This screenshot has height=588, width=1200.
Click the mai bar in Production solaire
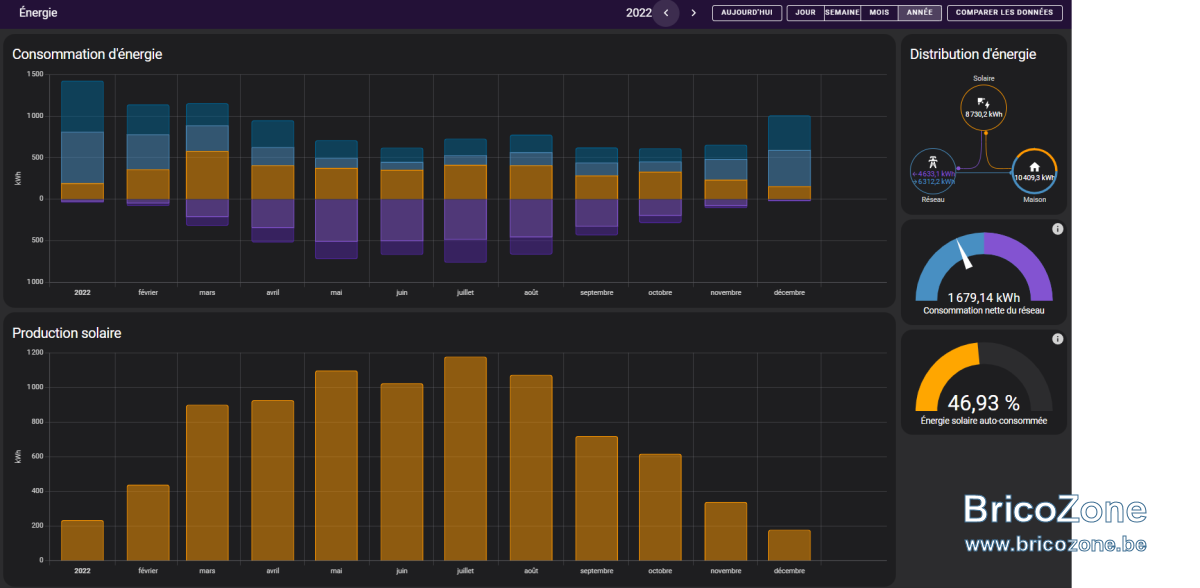coord(336,466)
